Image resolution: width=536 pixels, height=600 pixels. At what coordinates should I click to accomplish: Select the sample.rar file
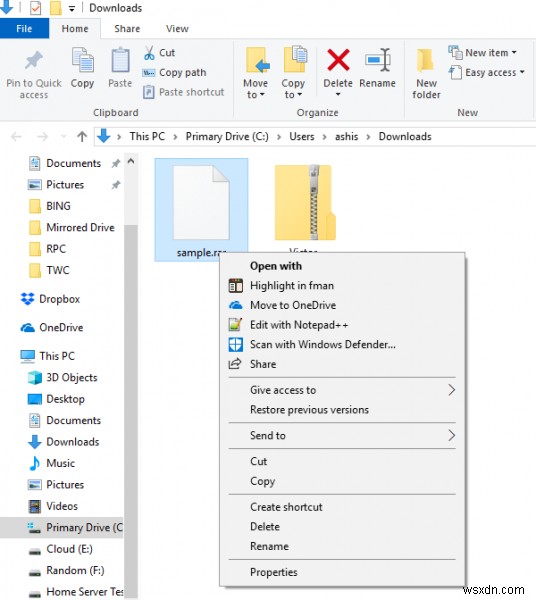click(x=201, y=210)
